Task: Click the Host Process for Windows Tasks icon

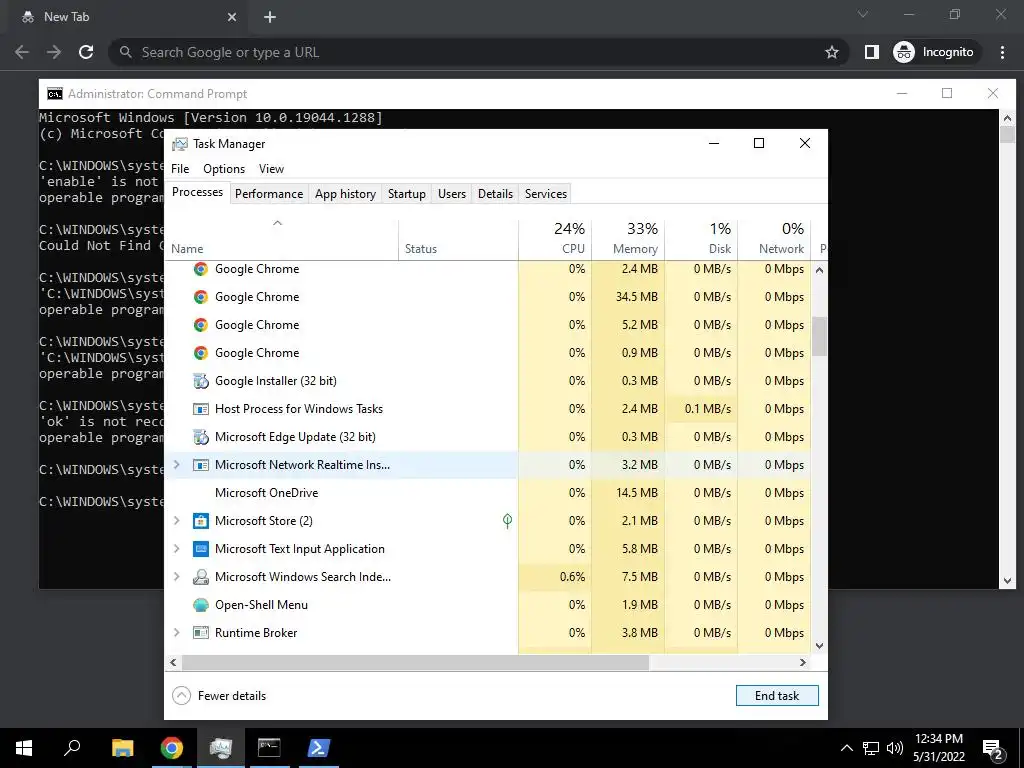Action: tap(200, 409)
